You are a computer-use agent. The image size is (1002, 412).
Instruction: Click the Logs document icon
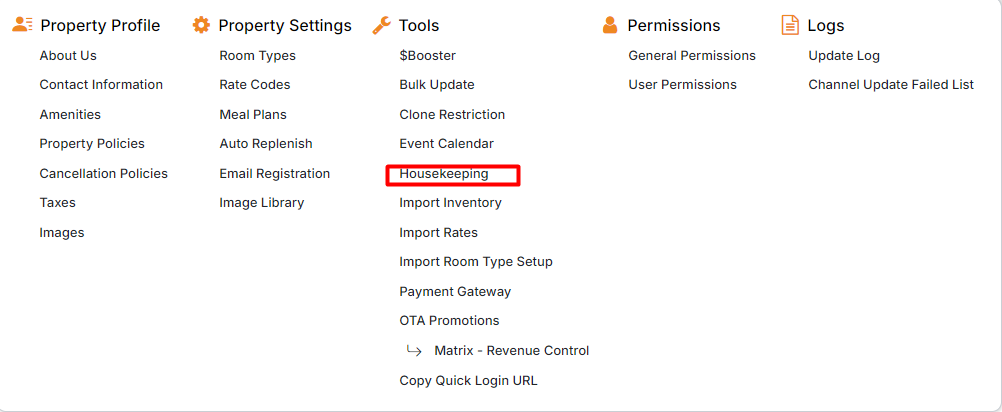tap(790, 25)
